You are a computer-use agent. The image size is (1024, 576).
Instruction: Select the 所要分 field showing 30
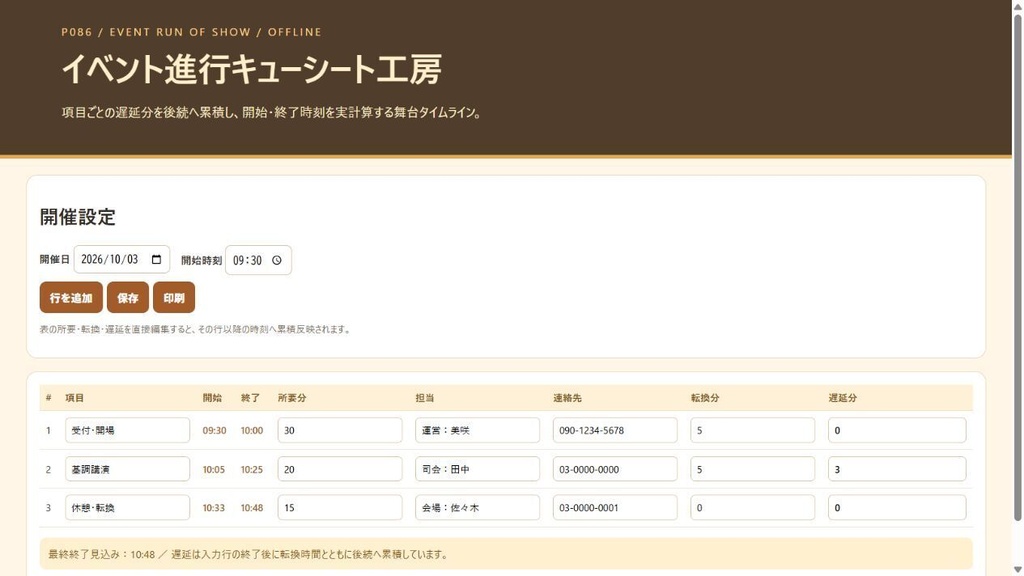click(x=340, y=430)
